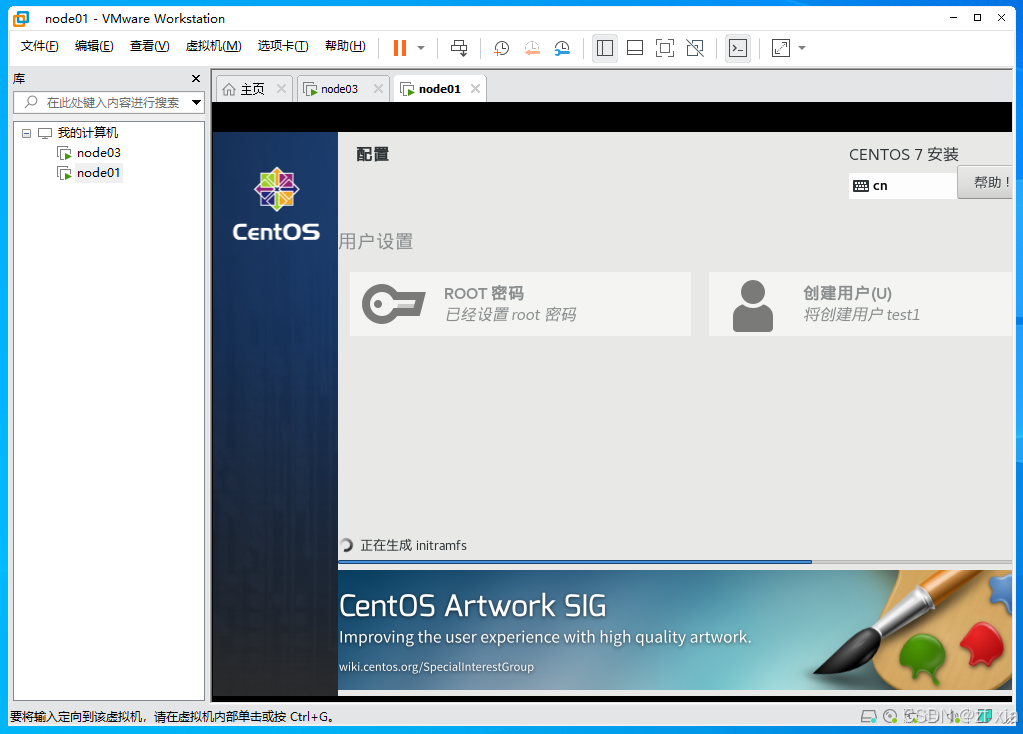The height and width of the screenshot is (734, 1023).
Task: Open the stretch display options dropdown arrow
Action: pos(802,48)
